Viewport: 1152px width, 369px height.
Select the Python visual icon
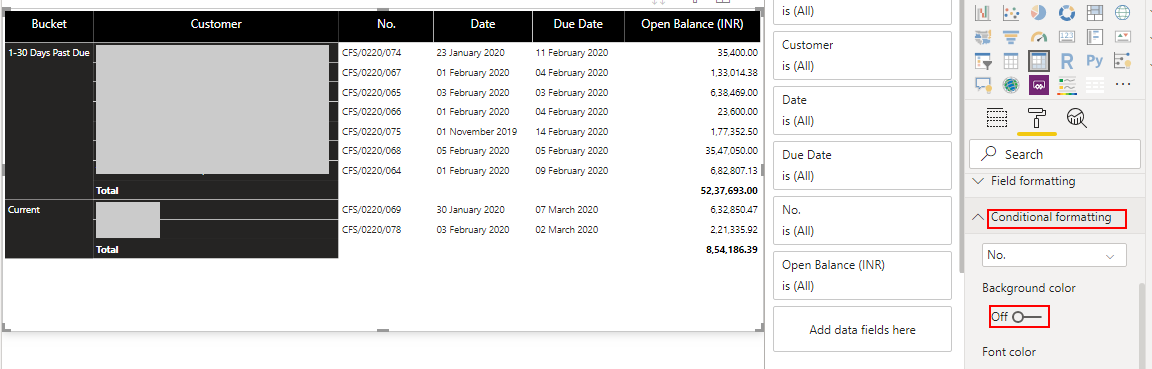tap(1095, 61)
